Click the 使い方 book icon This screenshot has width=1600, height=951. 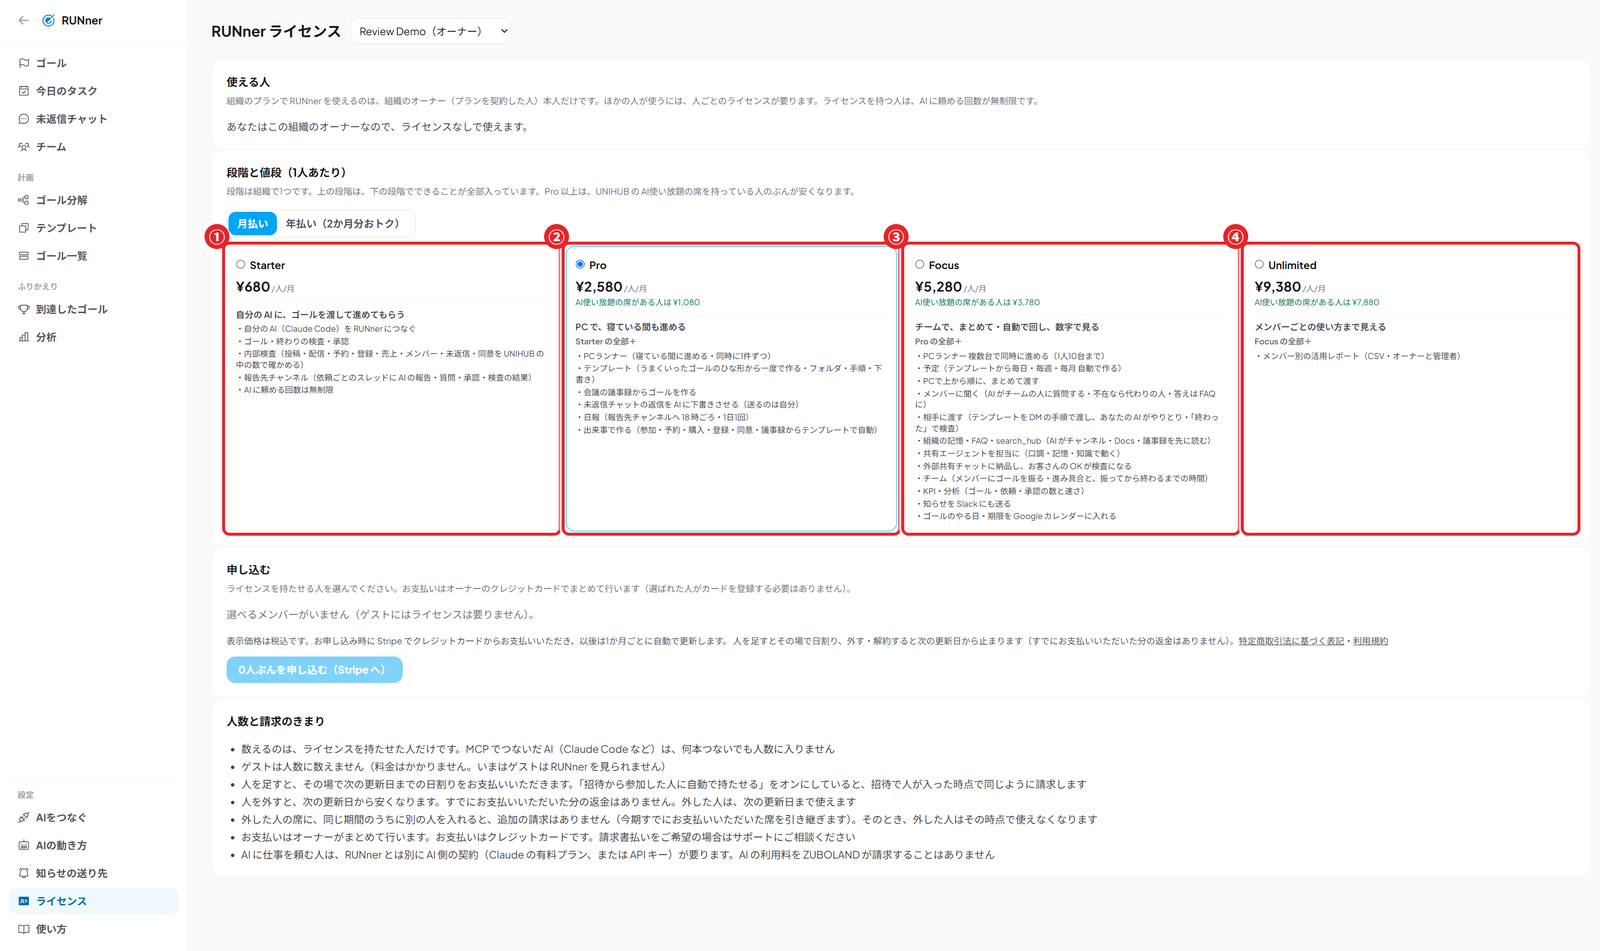(24, 929)
